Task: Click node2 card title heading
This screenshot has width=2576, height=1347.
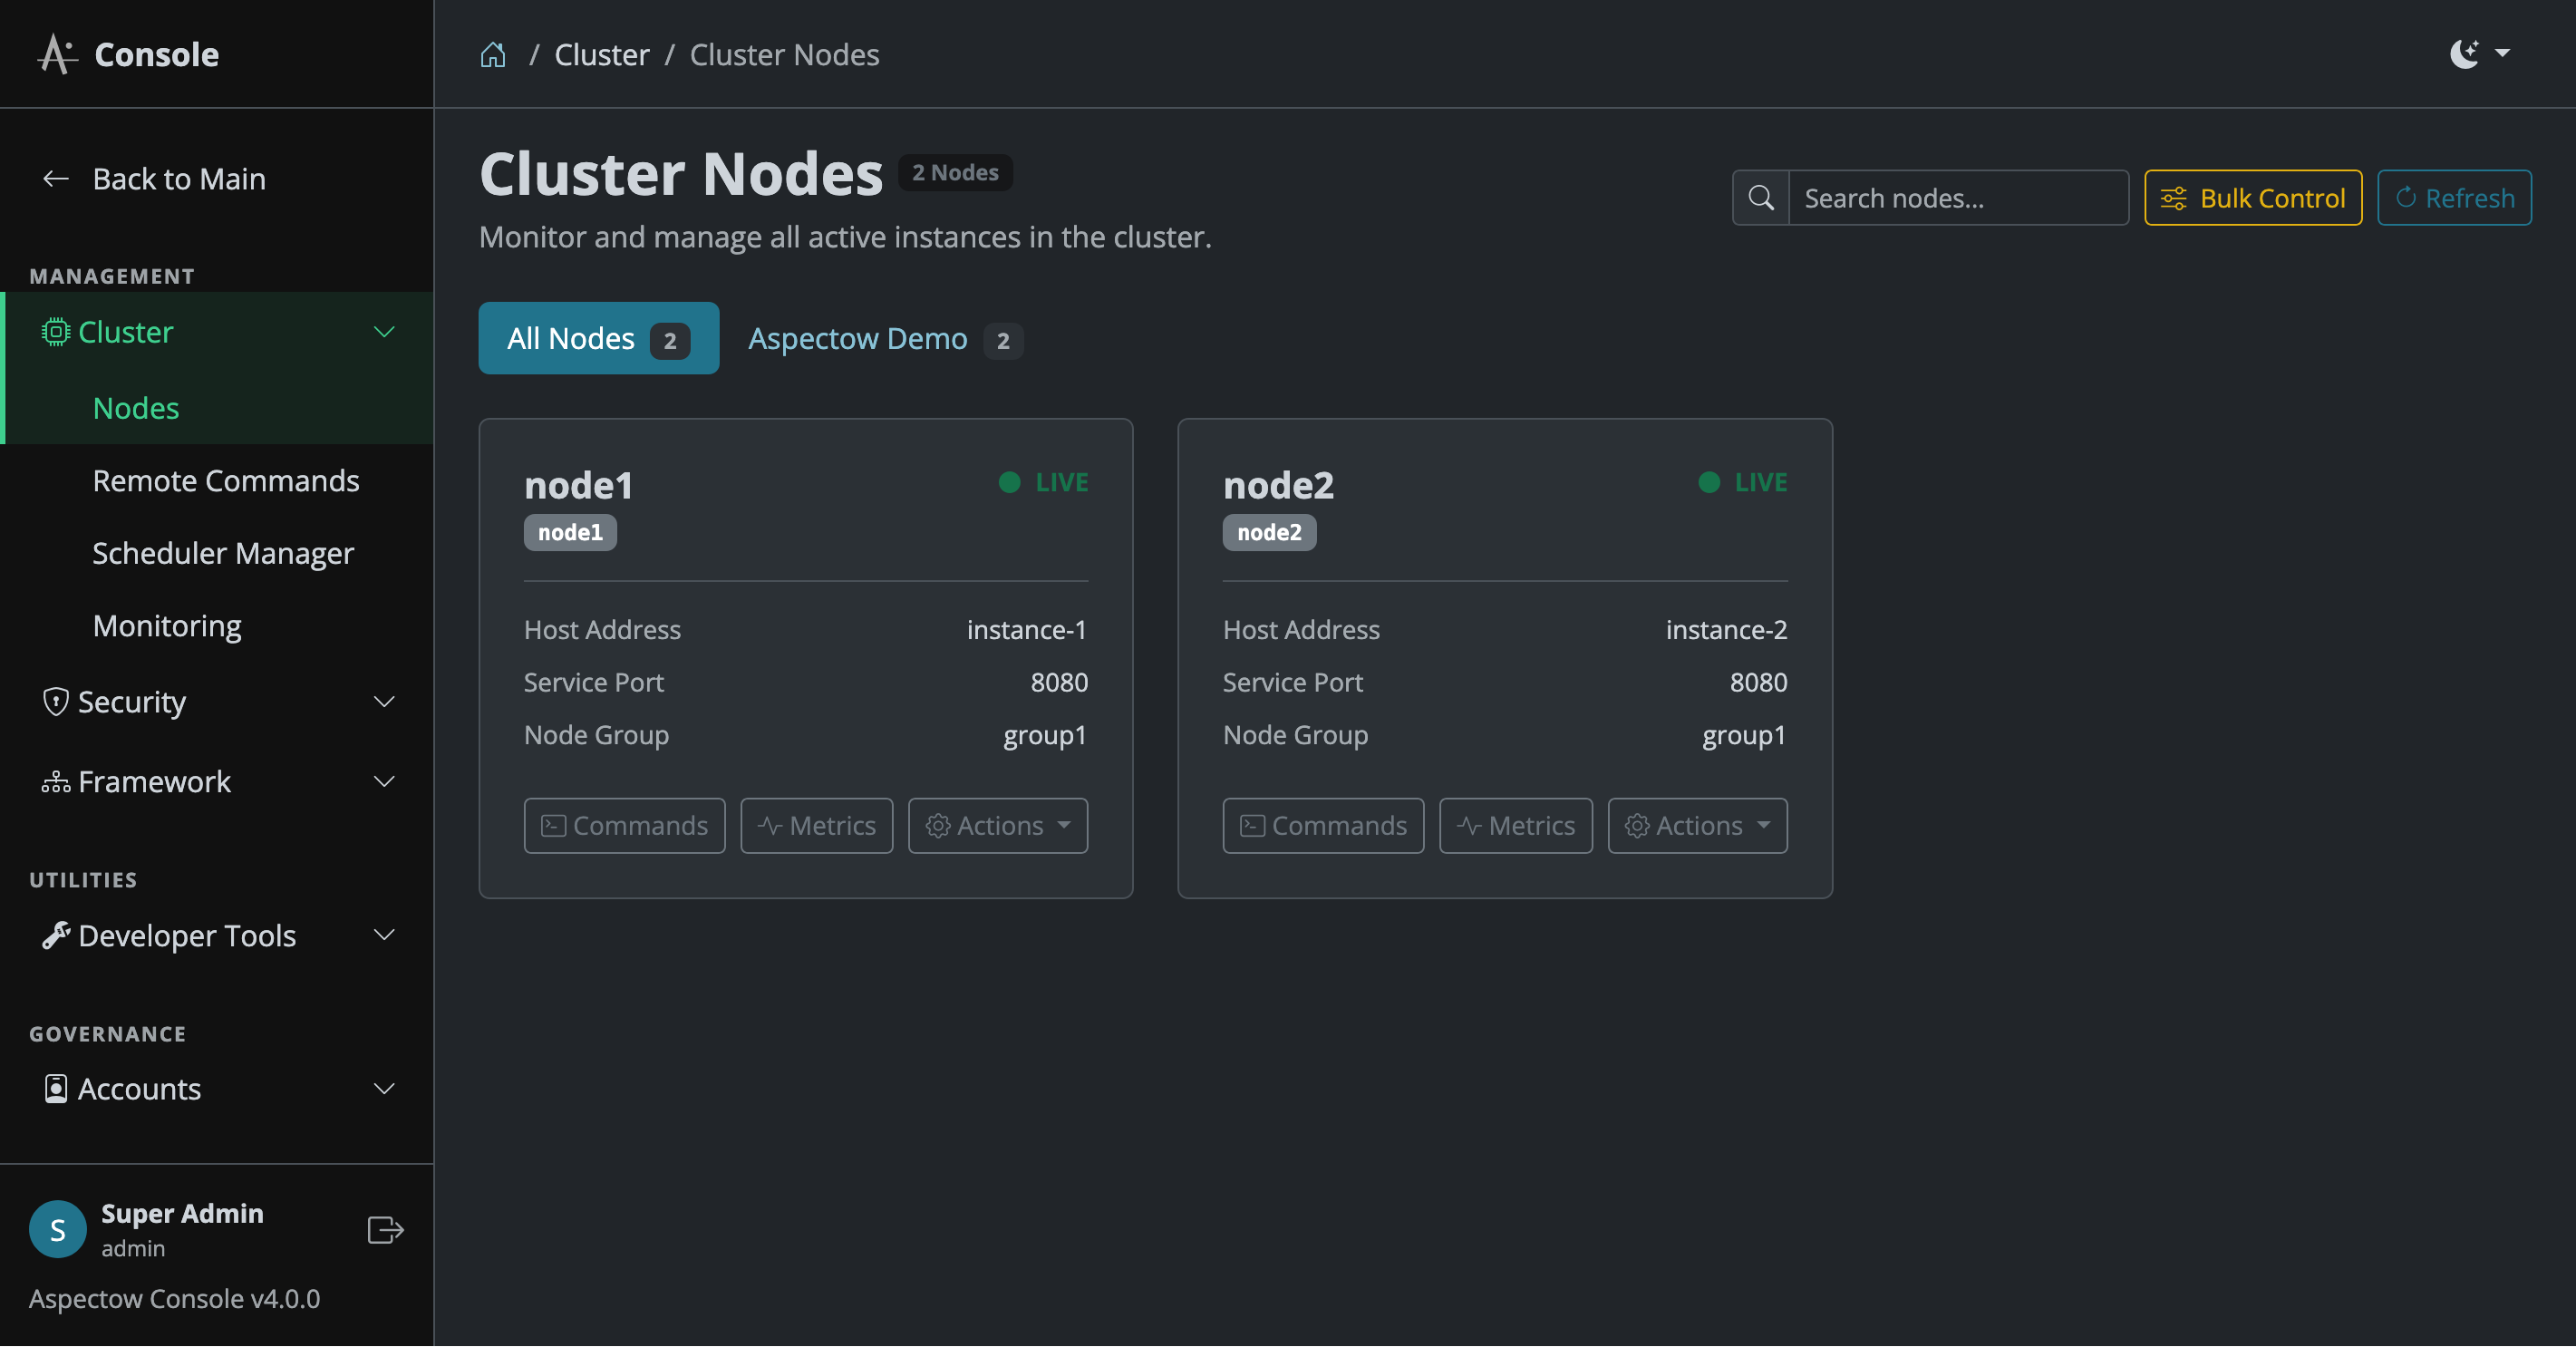Action: (1278, 486)
